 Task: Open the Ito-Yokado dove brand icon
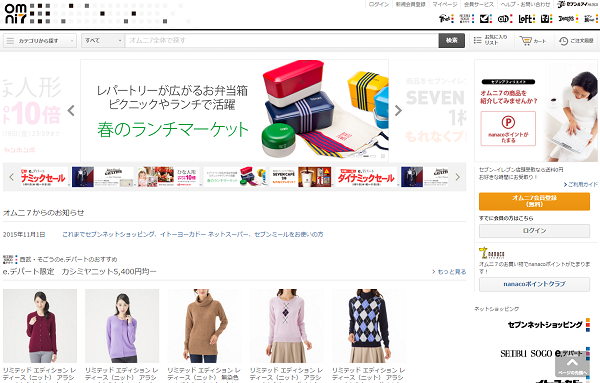[486, 18]
